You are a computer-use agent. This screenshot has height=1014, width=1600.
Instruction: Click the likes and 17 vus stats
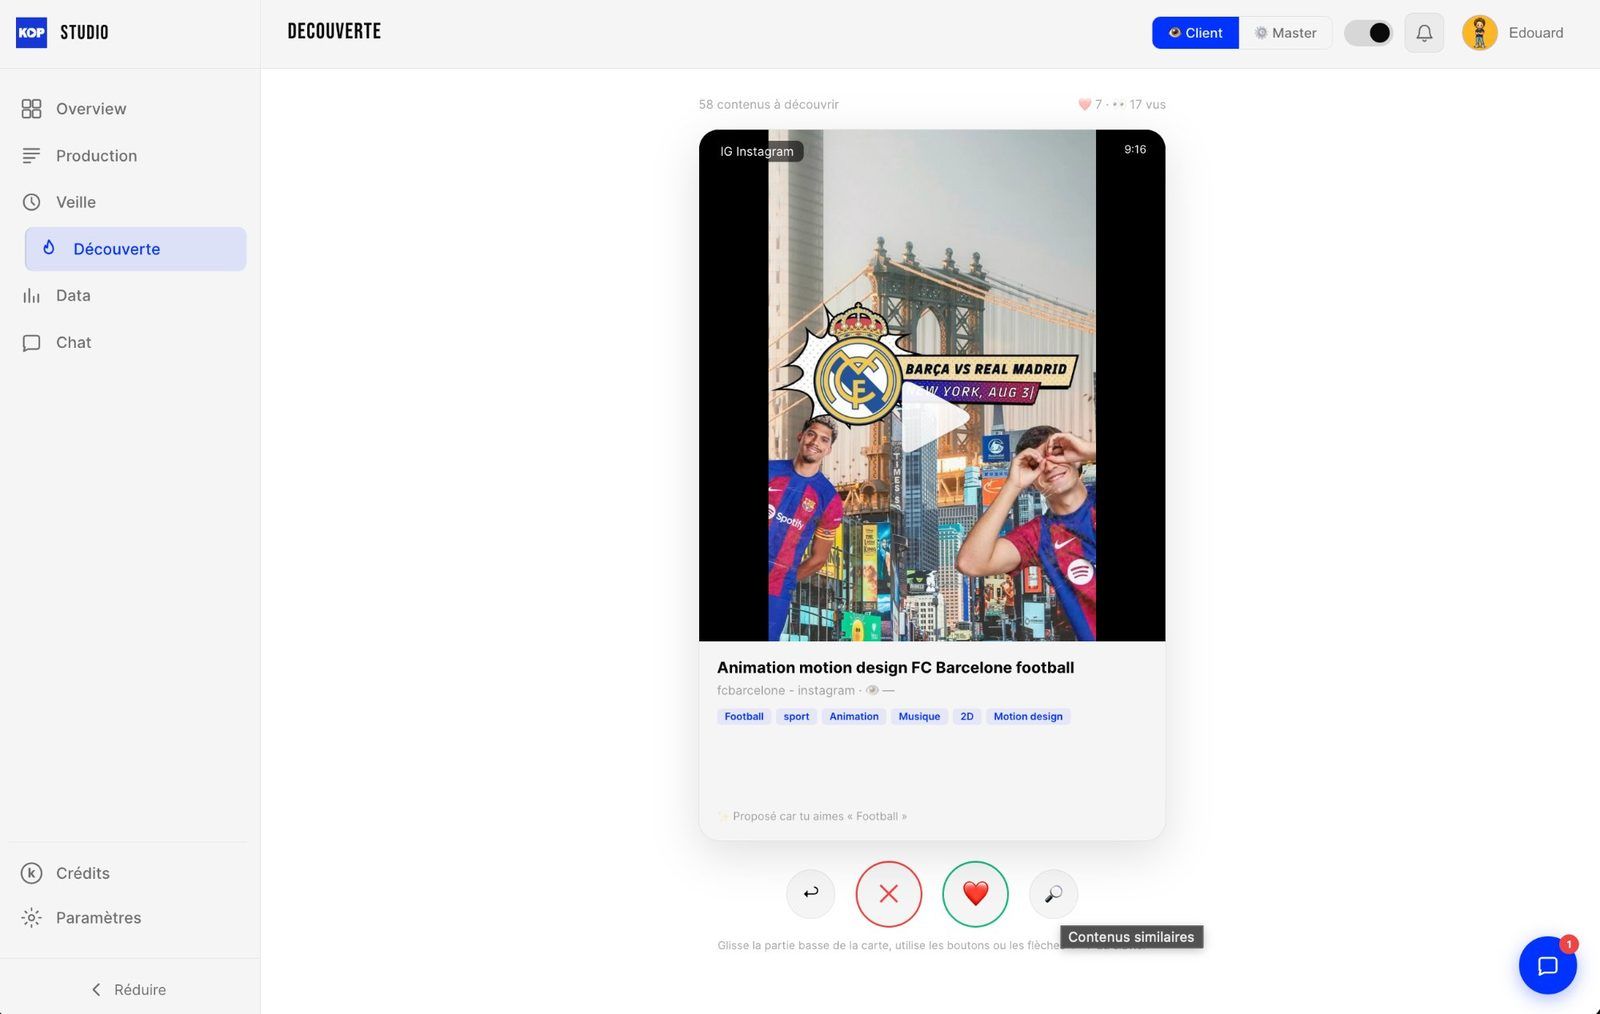[1122, 105]
